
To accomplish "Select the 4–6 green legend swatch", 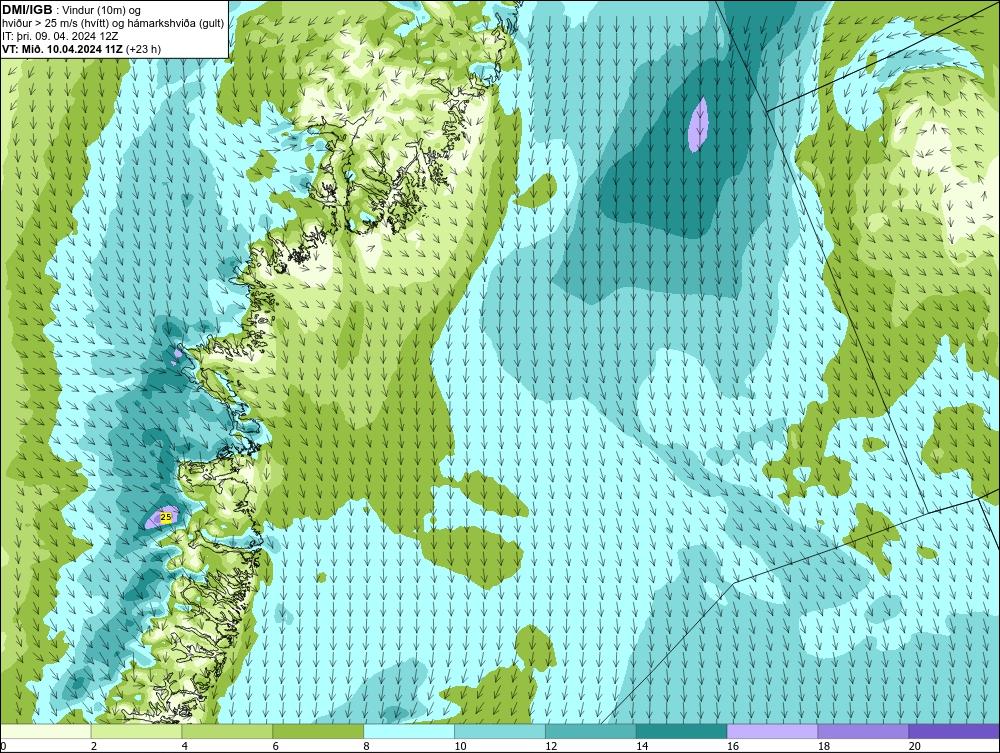I will [x=227, y=731].
